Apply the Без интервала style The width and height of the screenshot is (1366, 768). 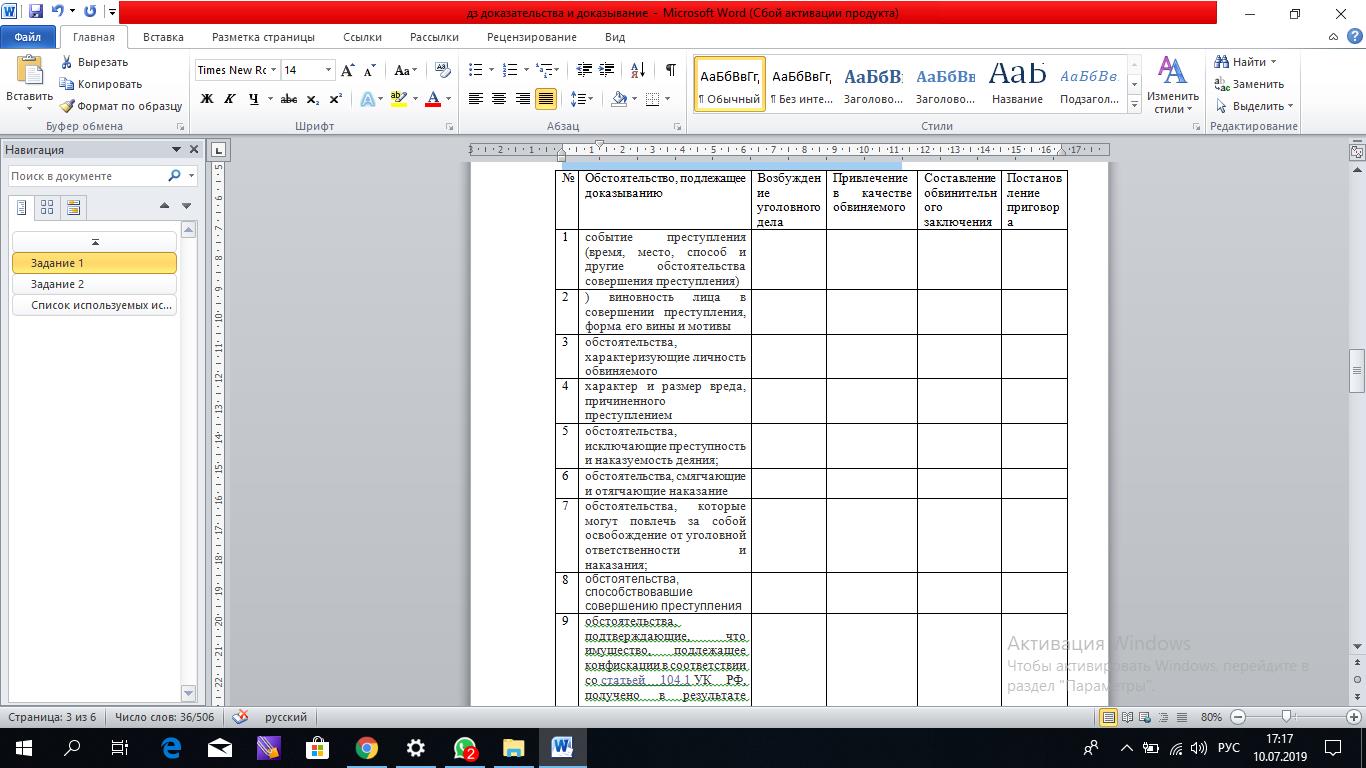pyautogui.click(x=802, y=84)
